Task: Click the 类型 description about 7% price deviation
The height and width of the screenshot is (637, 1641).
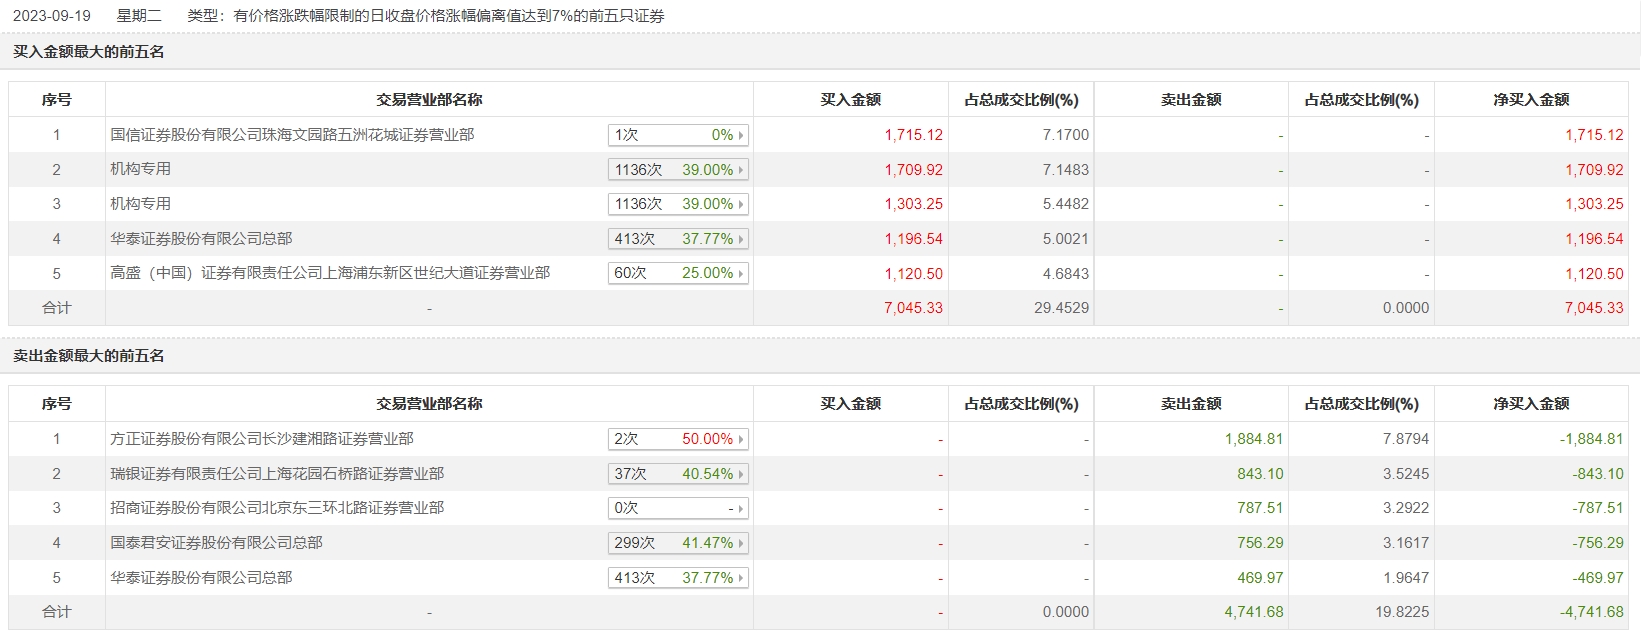Action: tap(426, 16)
